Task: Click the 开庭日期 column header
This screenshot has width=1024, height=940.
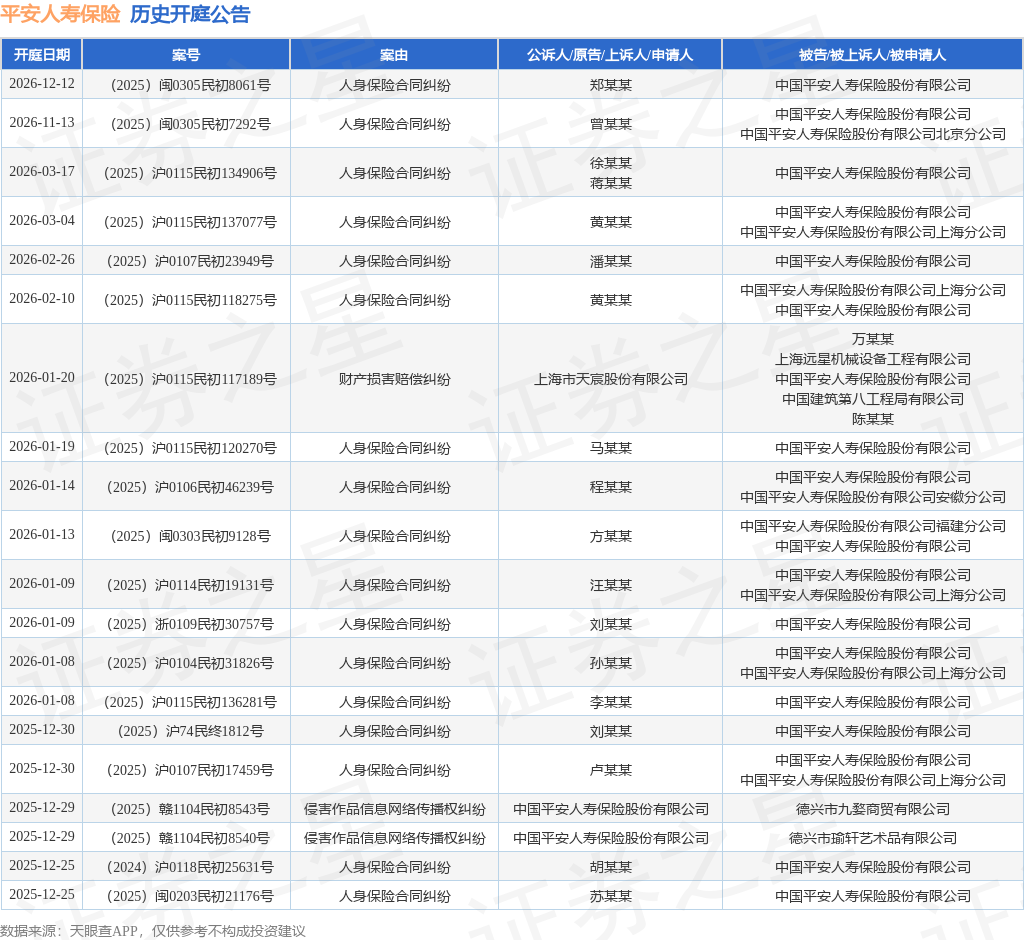Action: (42, 55)
